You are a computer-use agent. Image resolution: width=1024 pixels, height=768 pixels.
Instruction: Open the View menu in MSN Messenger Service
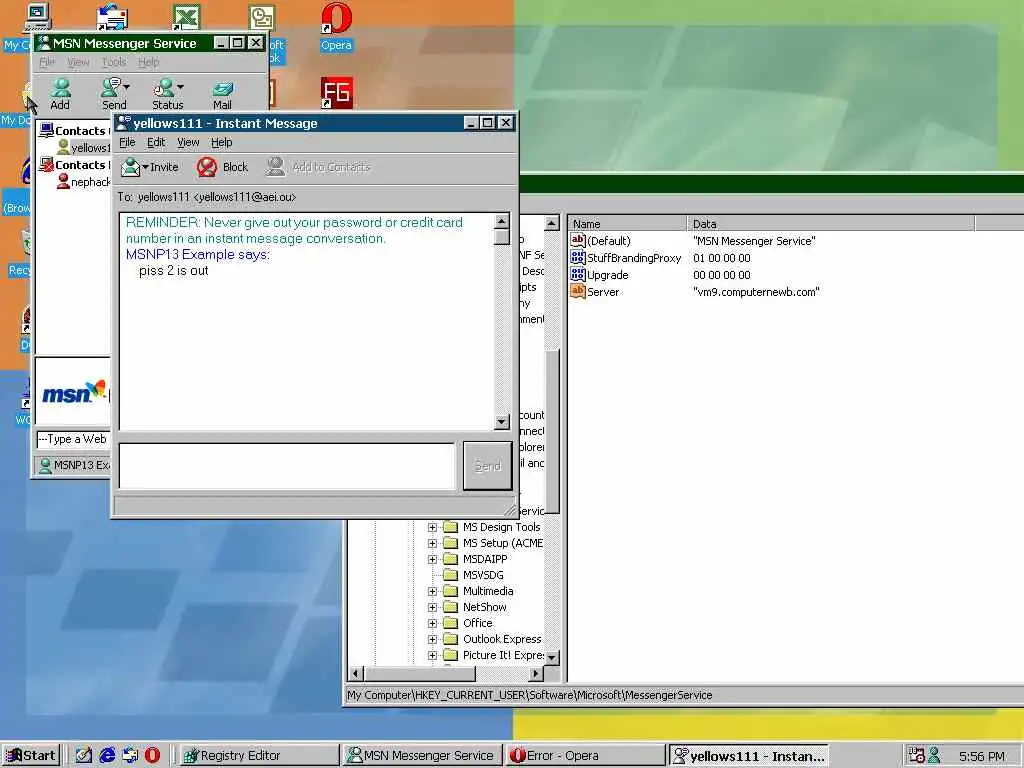(x=78, y=62)
